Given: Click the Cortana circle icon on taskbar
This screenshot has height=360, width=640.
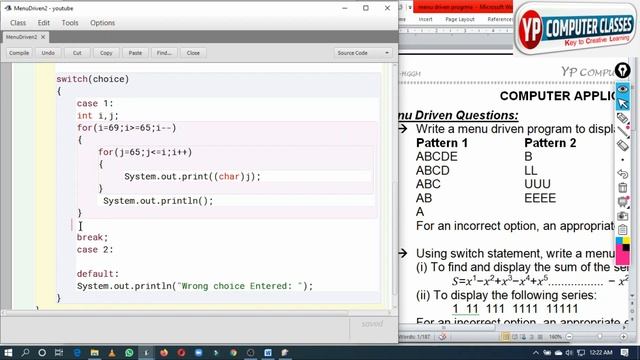Looking at the screenshot, I should pos(42,352).
